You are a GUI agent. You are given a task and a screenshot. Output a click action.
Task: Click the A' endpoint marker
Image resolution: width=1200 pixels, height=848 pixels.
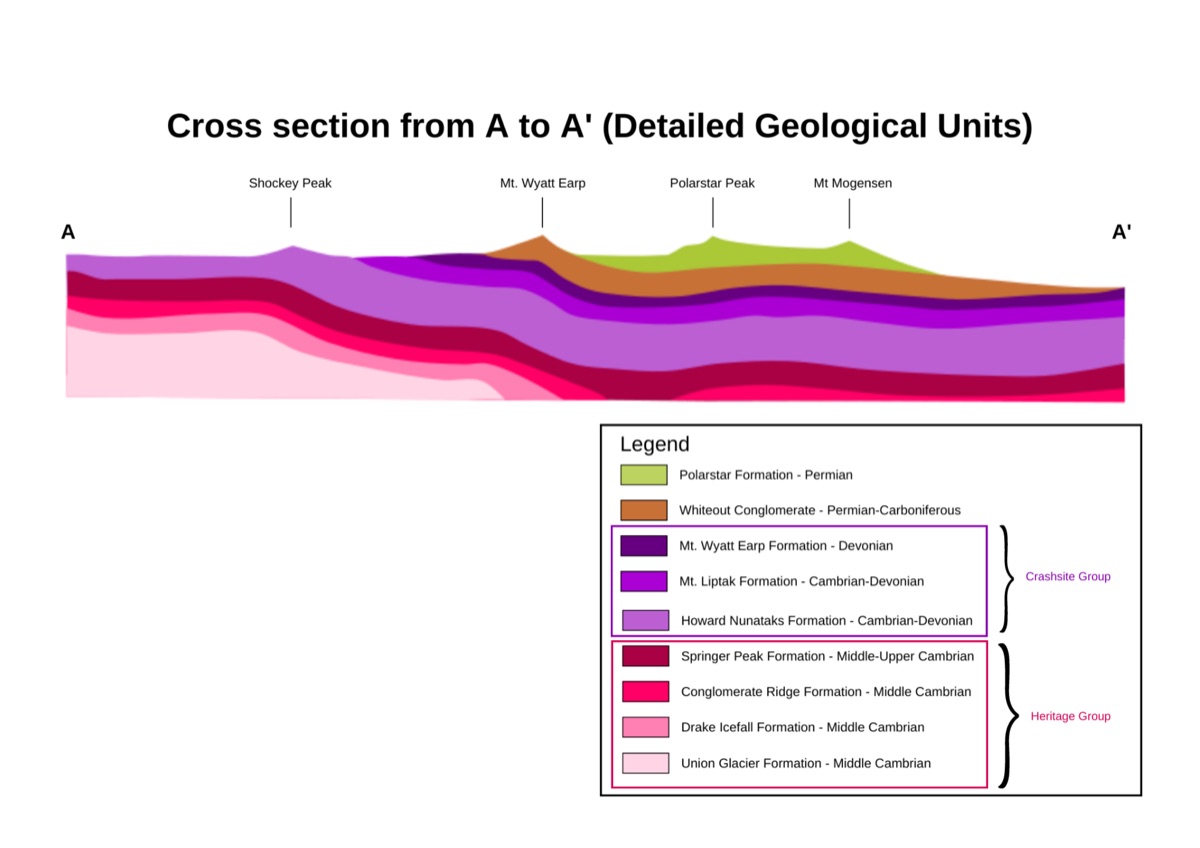click(x=1122, y=232)
